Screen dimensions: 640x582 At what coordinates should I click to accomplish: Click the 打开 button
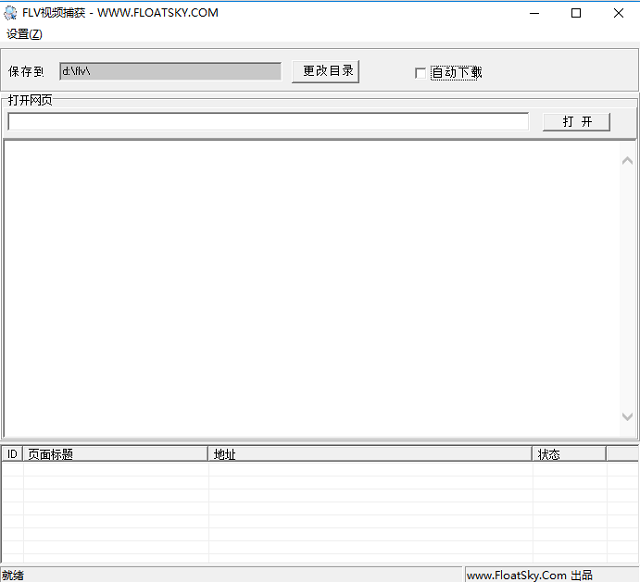576,122
